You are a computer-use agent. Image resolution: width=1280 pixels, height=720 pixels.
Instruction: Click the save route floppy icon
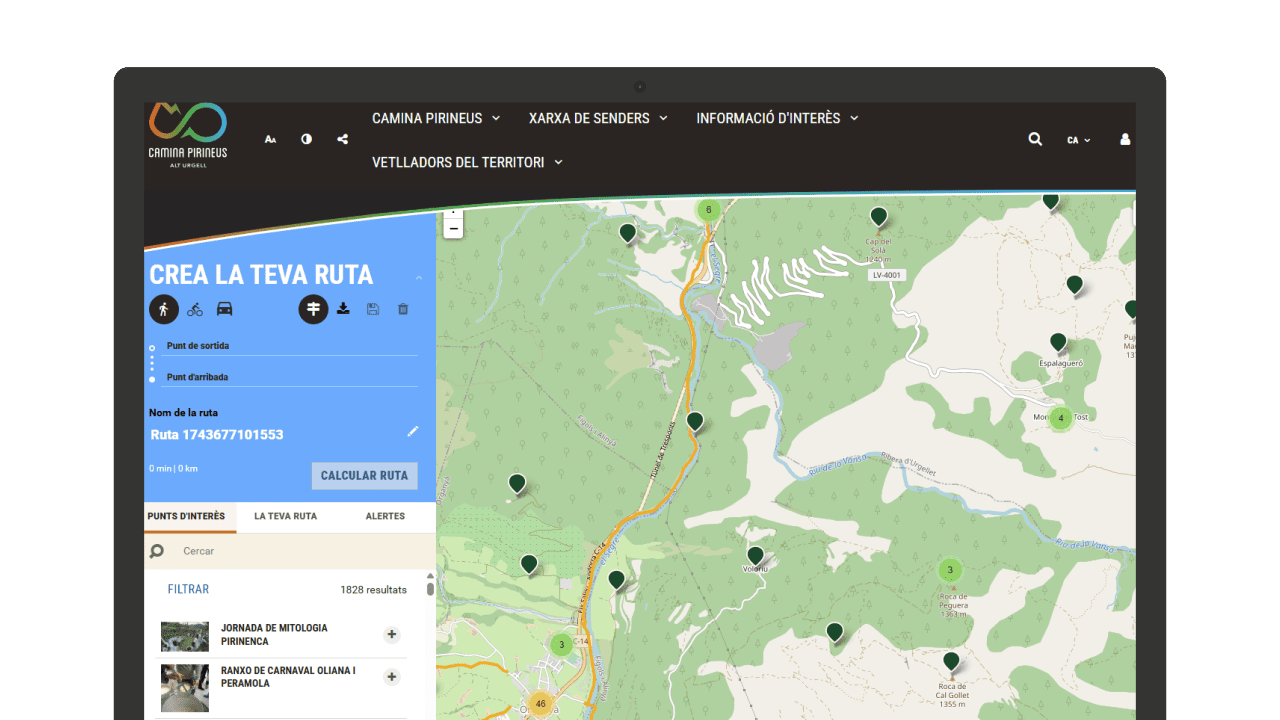[373, 309]
